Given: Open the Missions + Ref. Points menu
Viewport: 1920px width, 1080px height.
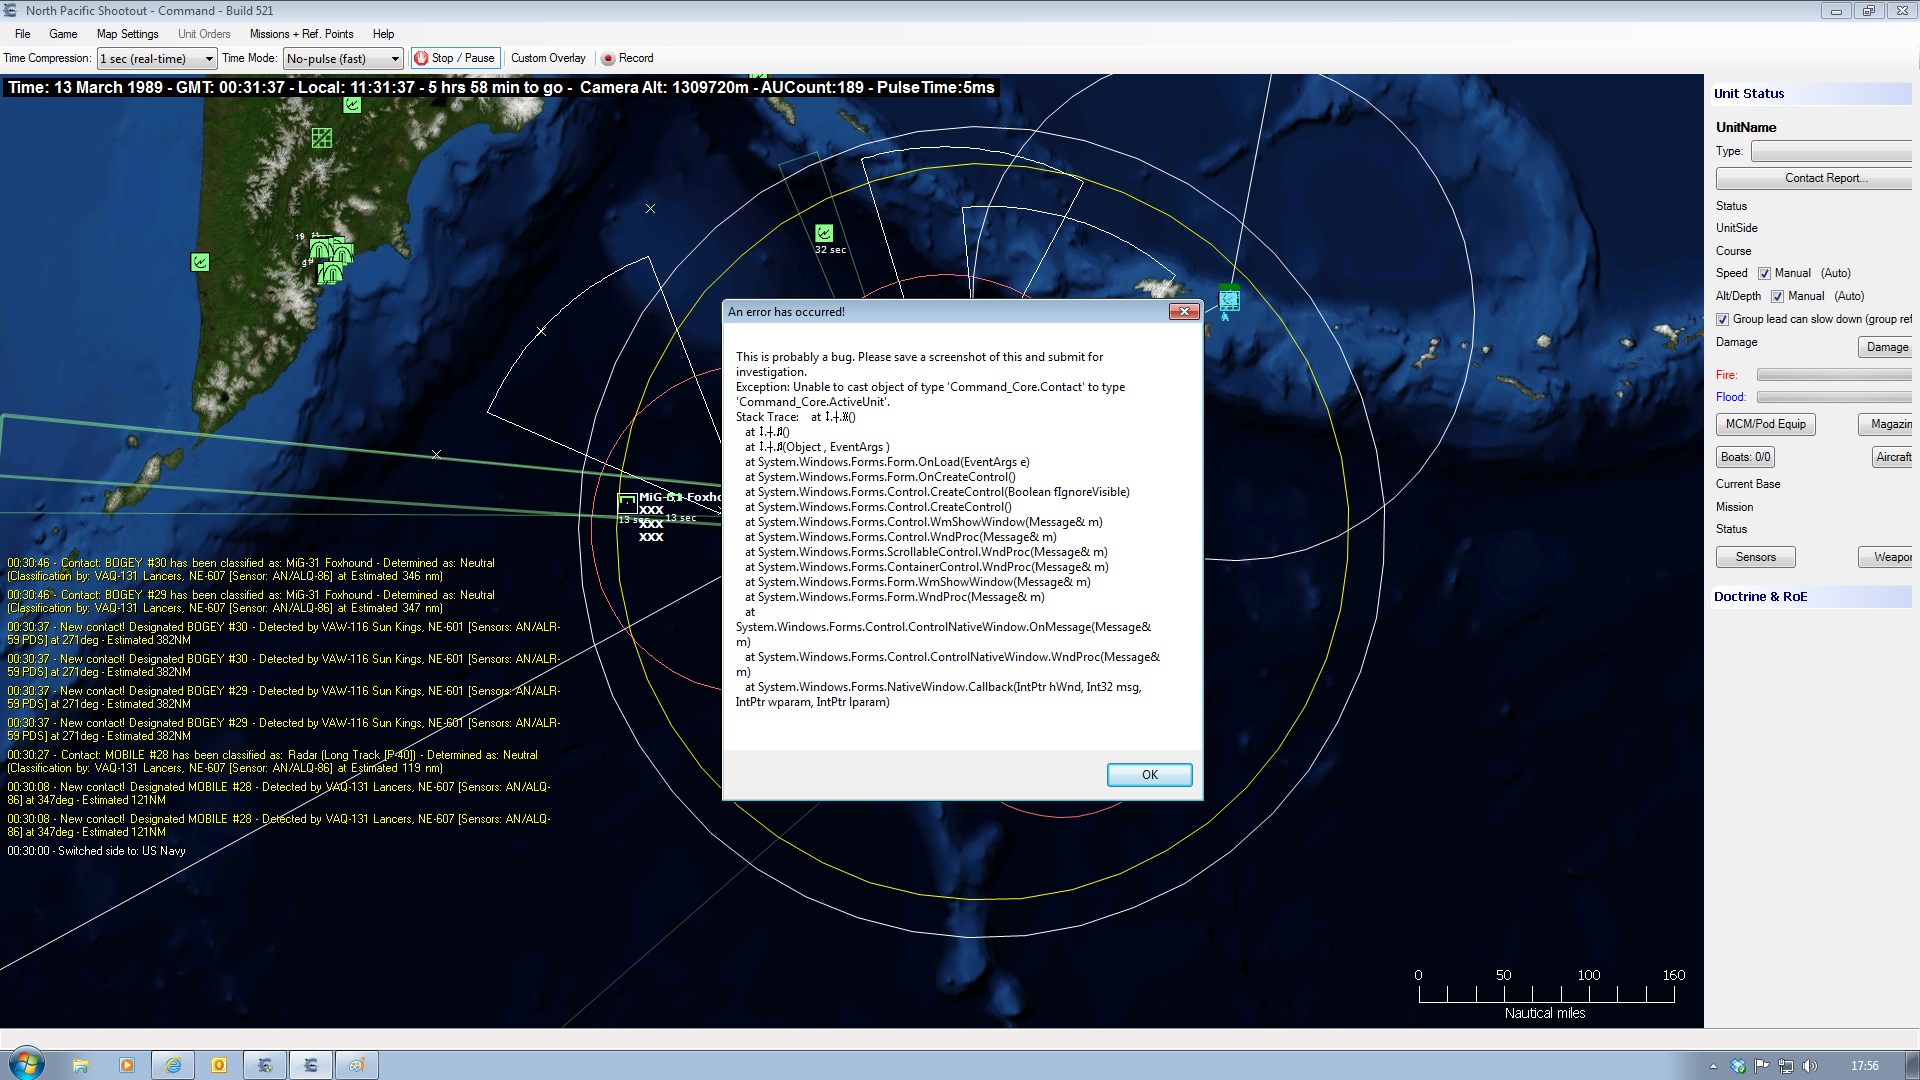Looking at the screenshot, I should coord(301,34).
